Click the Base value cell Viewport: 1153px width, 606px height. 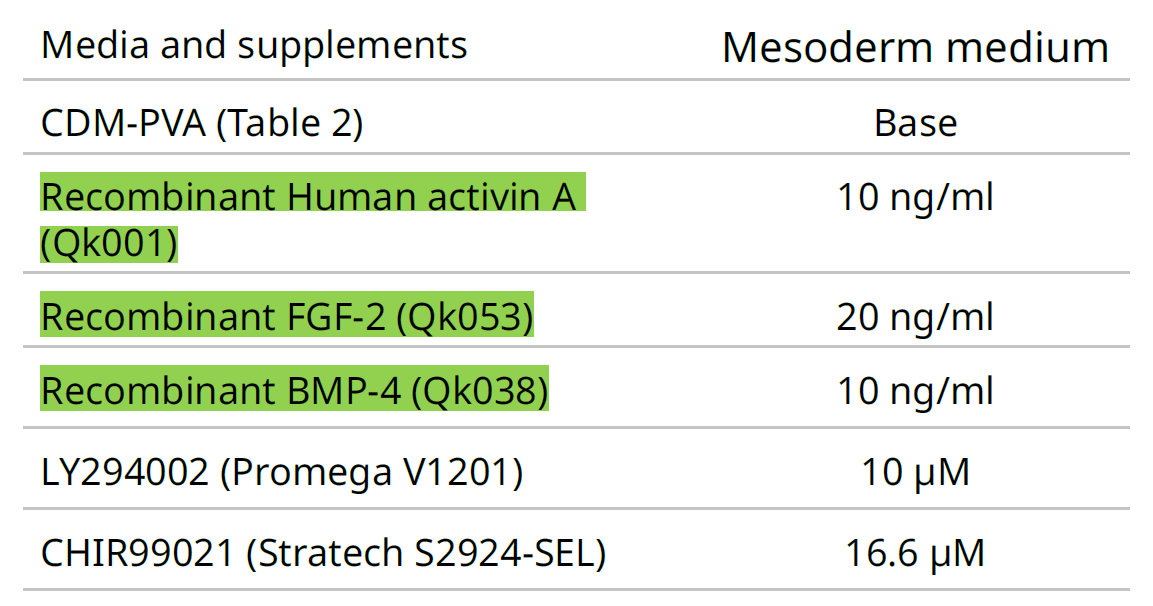pyautogui.click(x=915, y=123)
